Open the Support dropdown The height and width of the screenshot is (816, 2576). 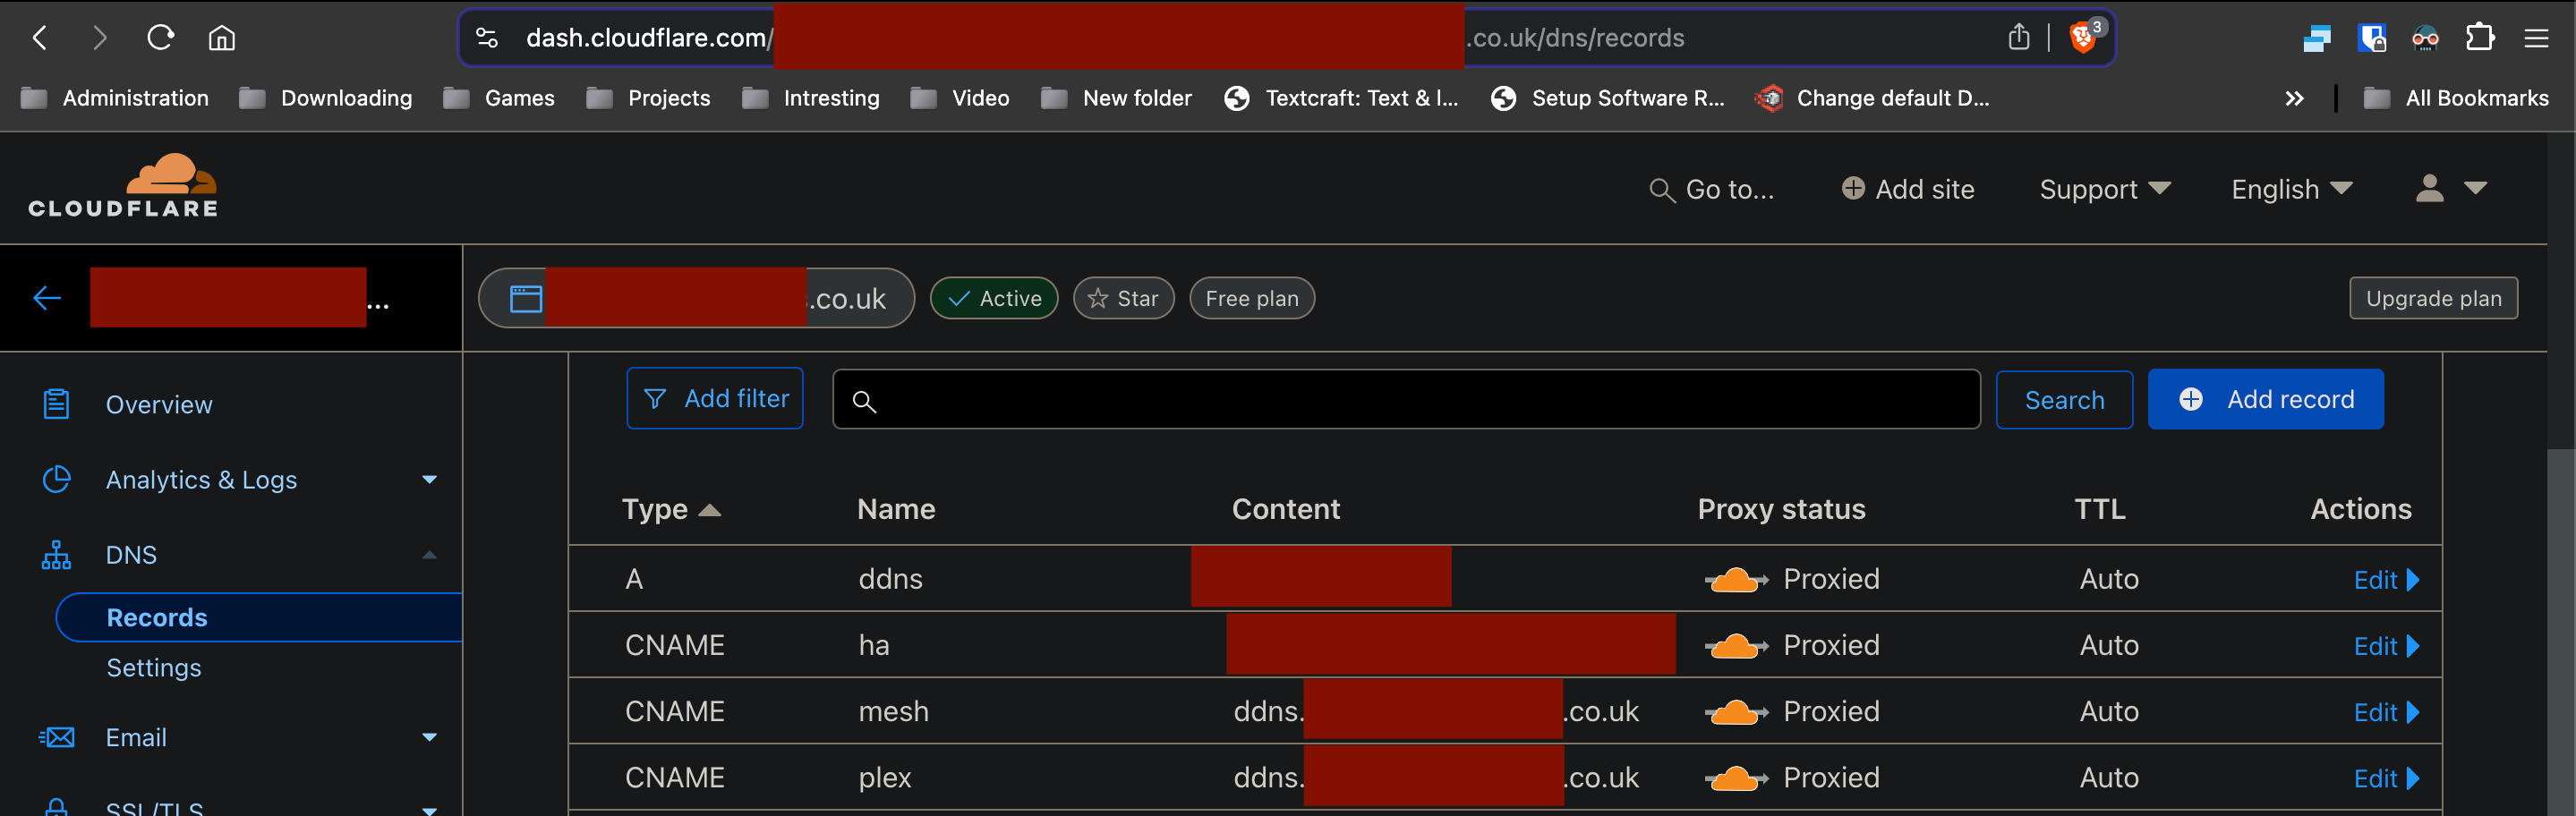(x=2105, y=189)
